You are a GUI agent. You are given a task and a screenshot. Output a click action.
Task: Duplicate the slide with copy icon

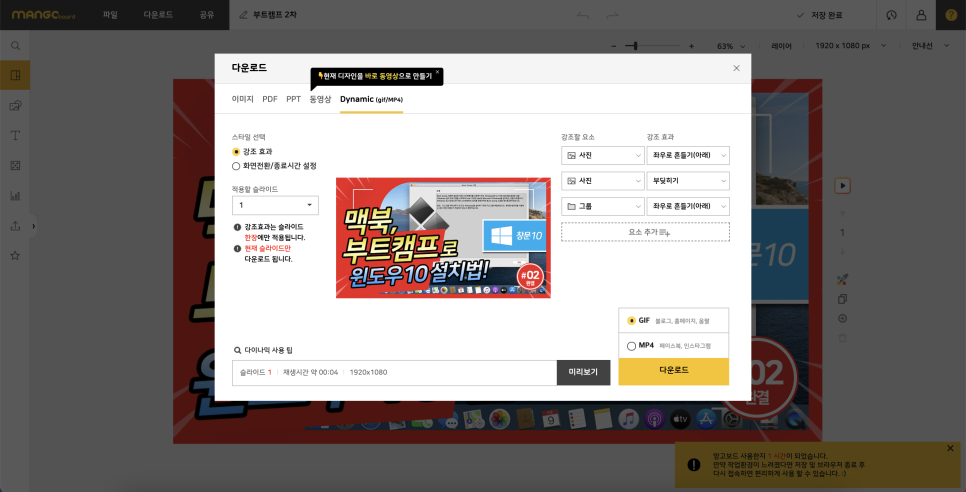843,299
